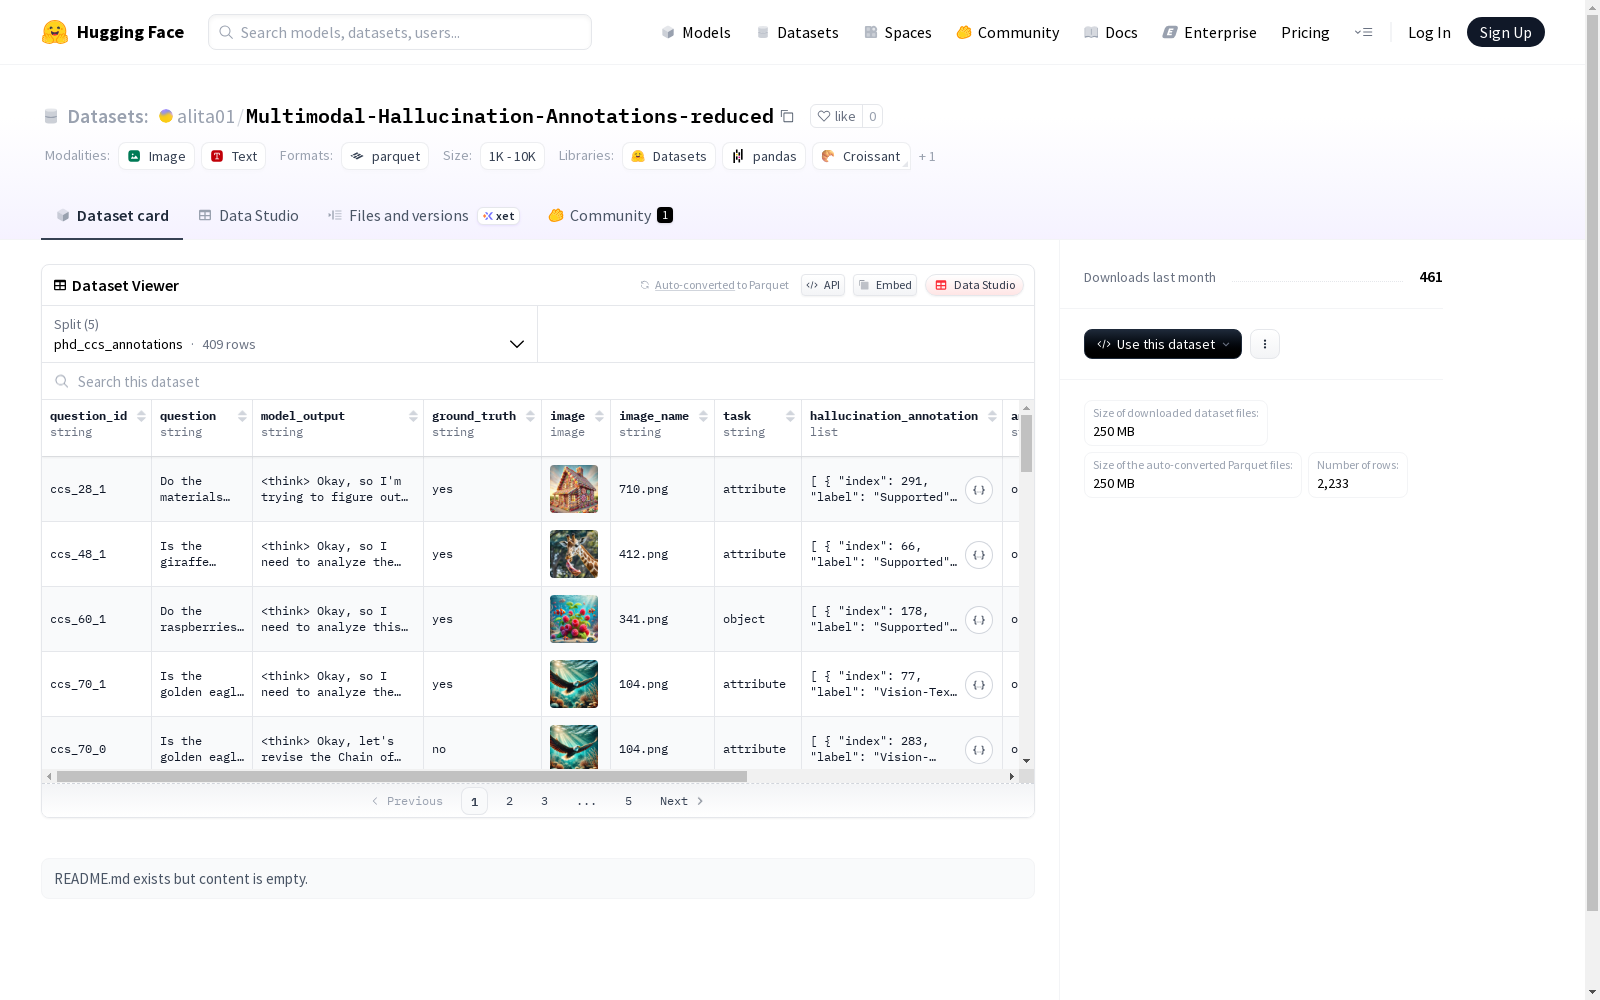Click the Hugging Face logo

(112, 32)
